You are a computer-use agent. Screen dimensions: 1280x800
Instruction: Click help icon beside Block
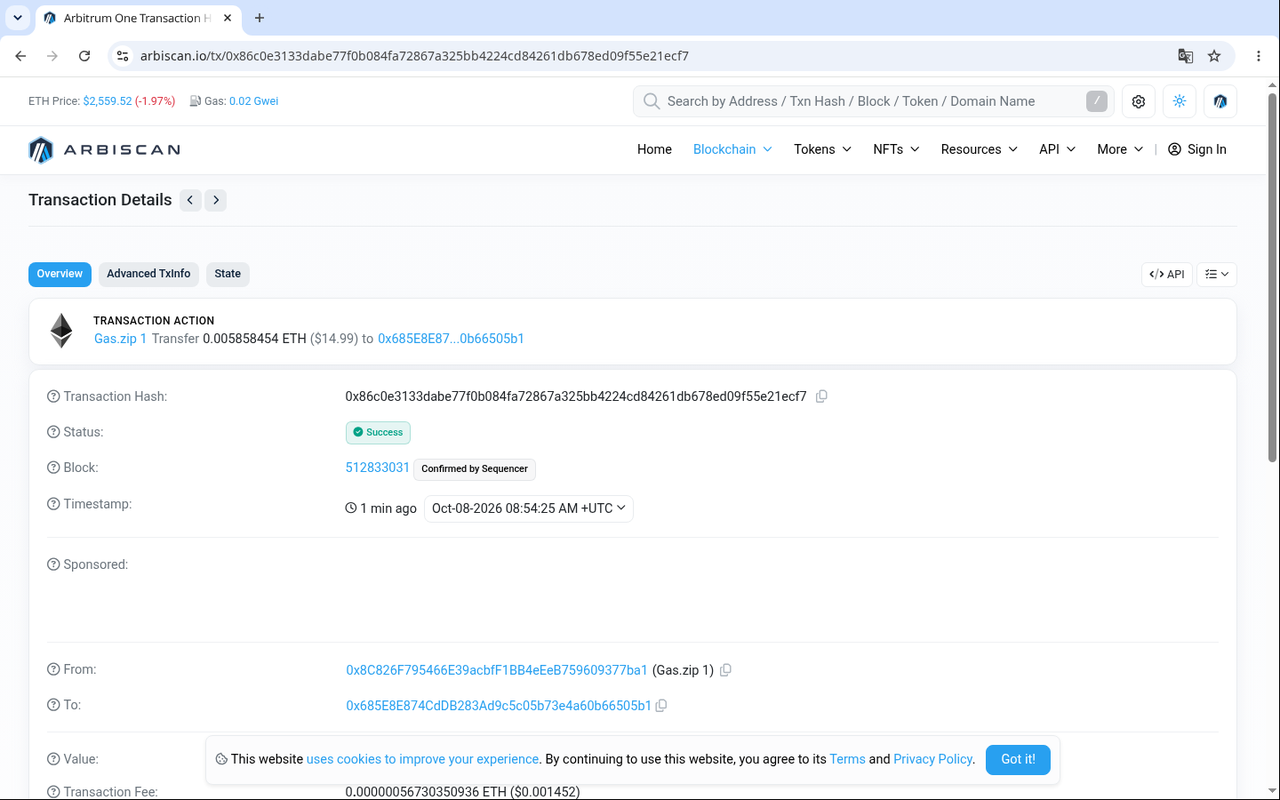tap(54, 468)
